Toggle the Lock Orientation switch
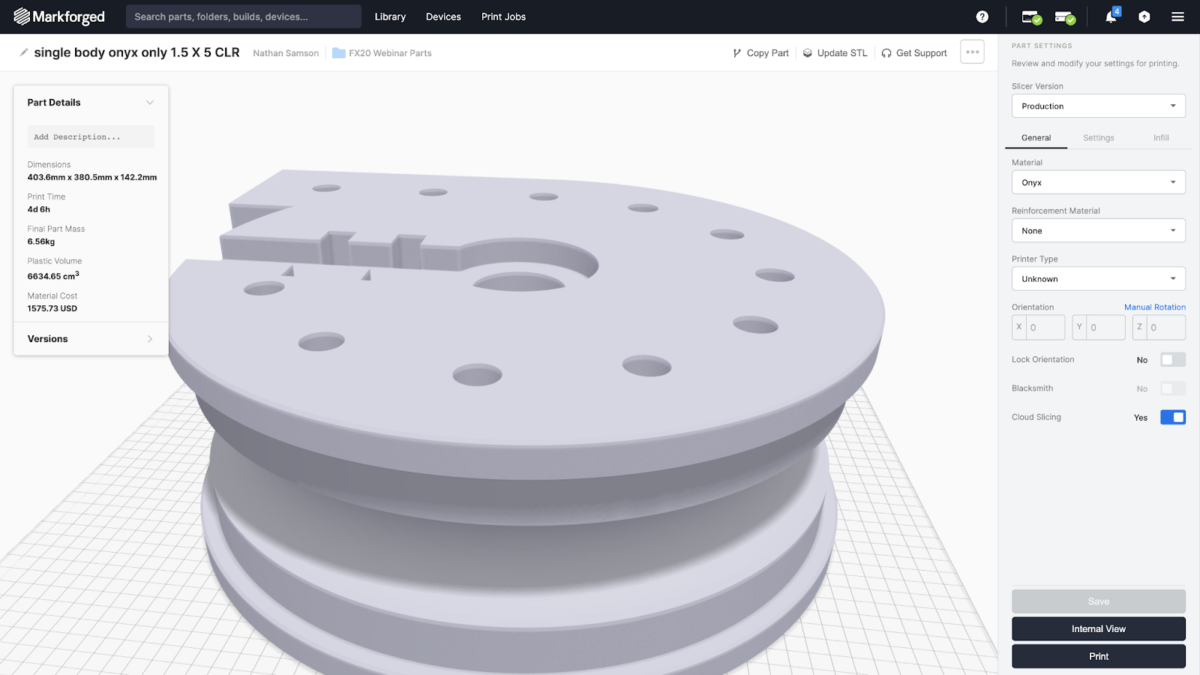Image resolution: width=1200 pixels, height=675 pixels. 1172,360
